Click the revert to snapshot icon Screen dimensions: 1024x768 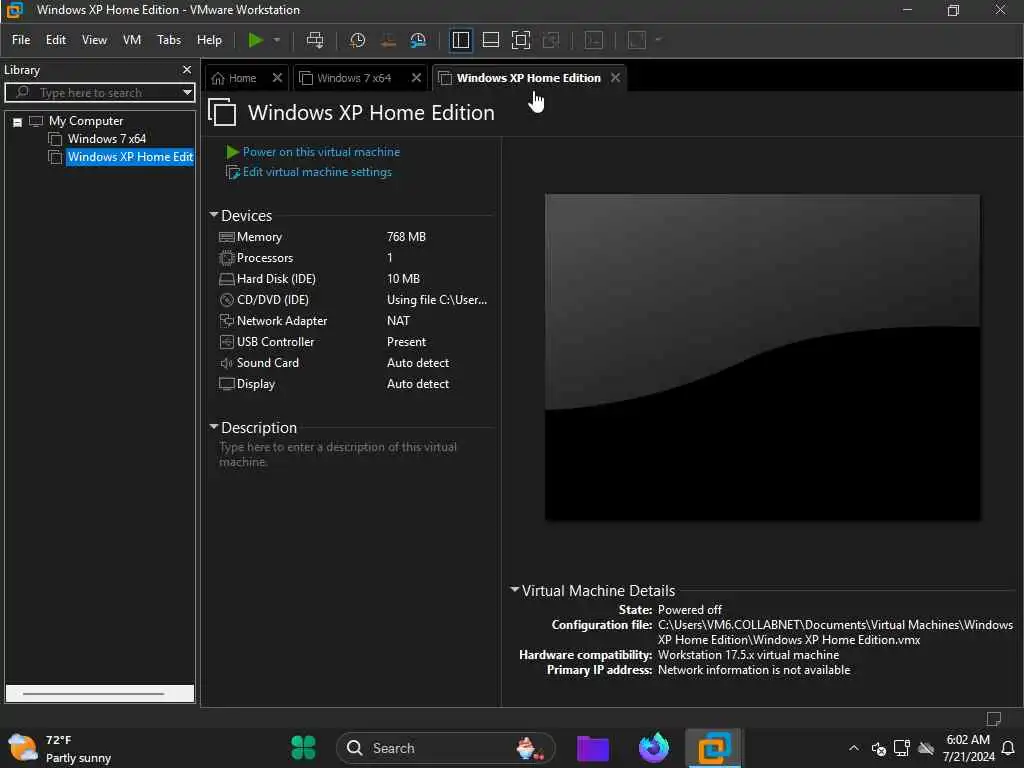coord(388,40)
